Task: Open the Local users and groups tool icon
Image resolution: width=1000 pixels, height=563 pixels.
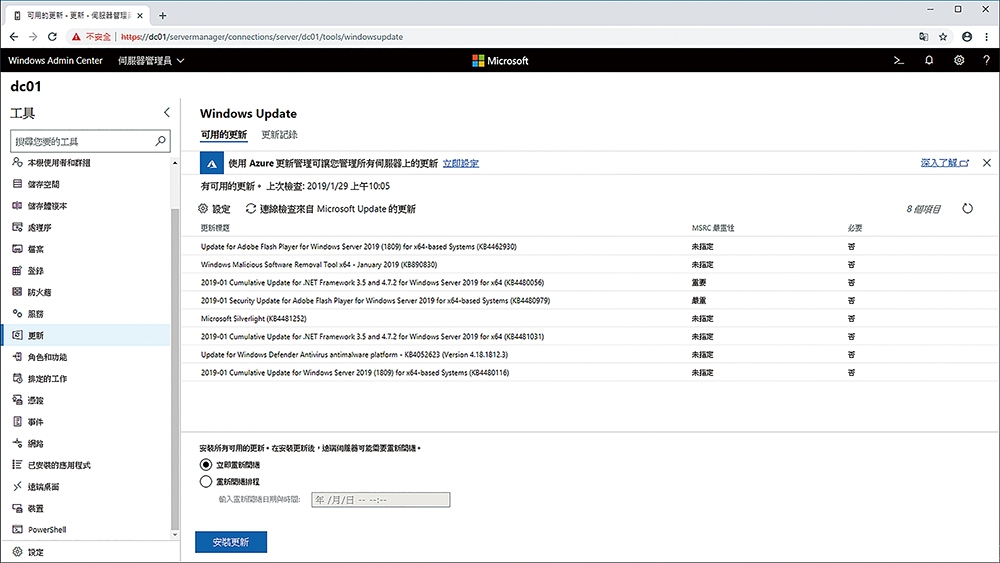Action: click(17, 163)
